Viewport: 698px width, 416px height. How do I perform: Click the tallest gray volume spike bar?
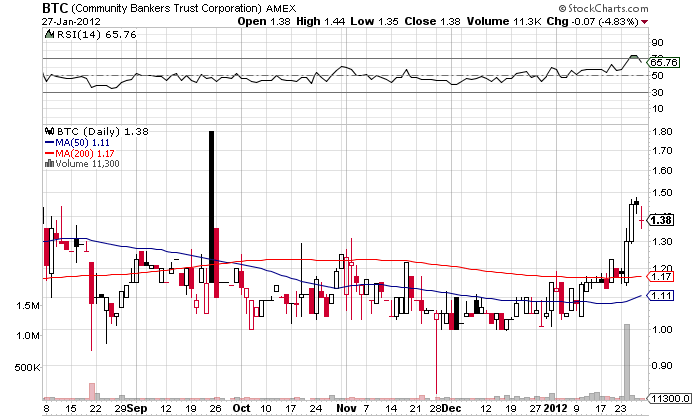pos(627,360)
